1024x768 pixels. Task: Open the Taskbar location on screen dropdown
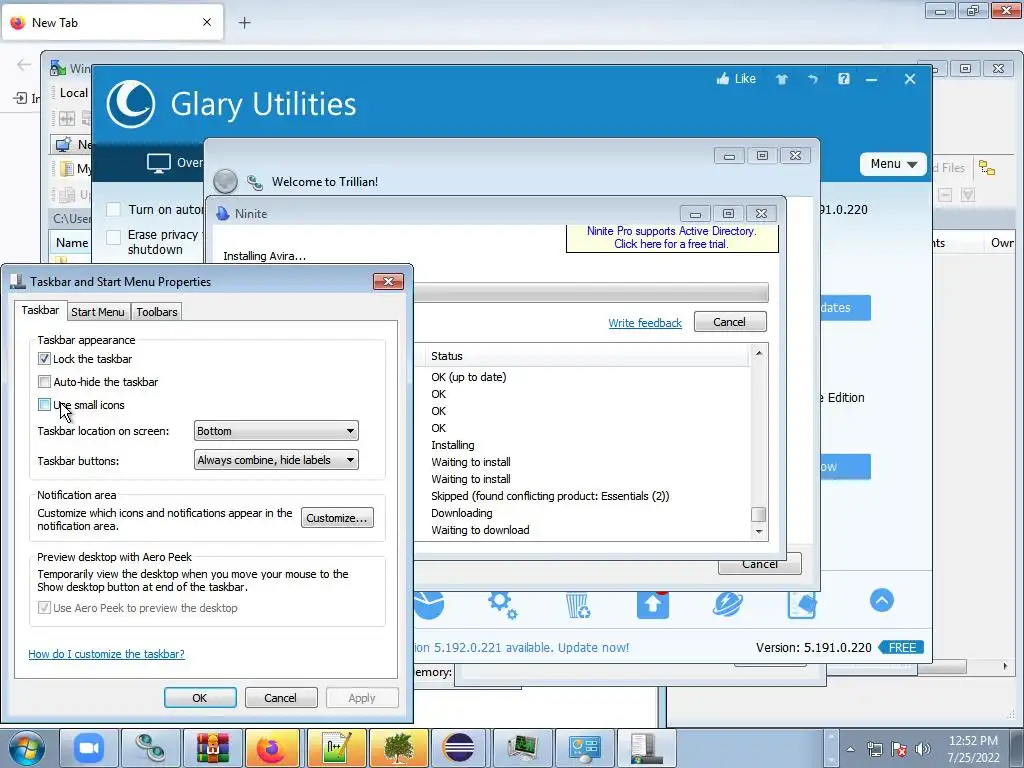(276, 431)
